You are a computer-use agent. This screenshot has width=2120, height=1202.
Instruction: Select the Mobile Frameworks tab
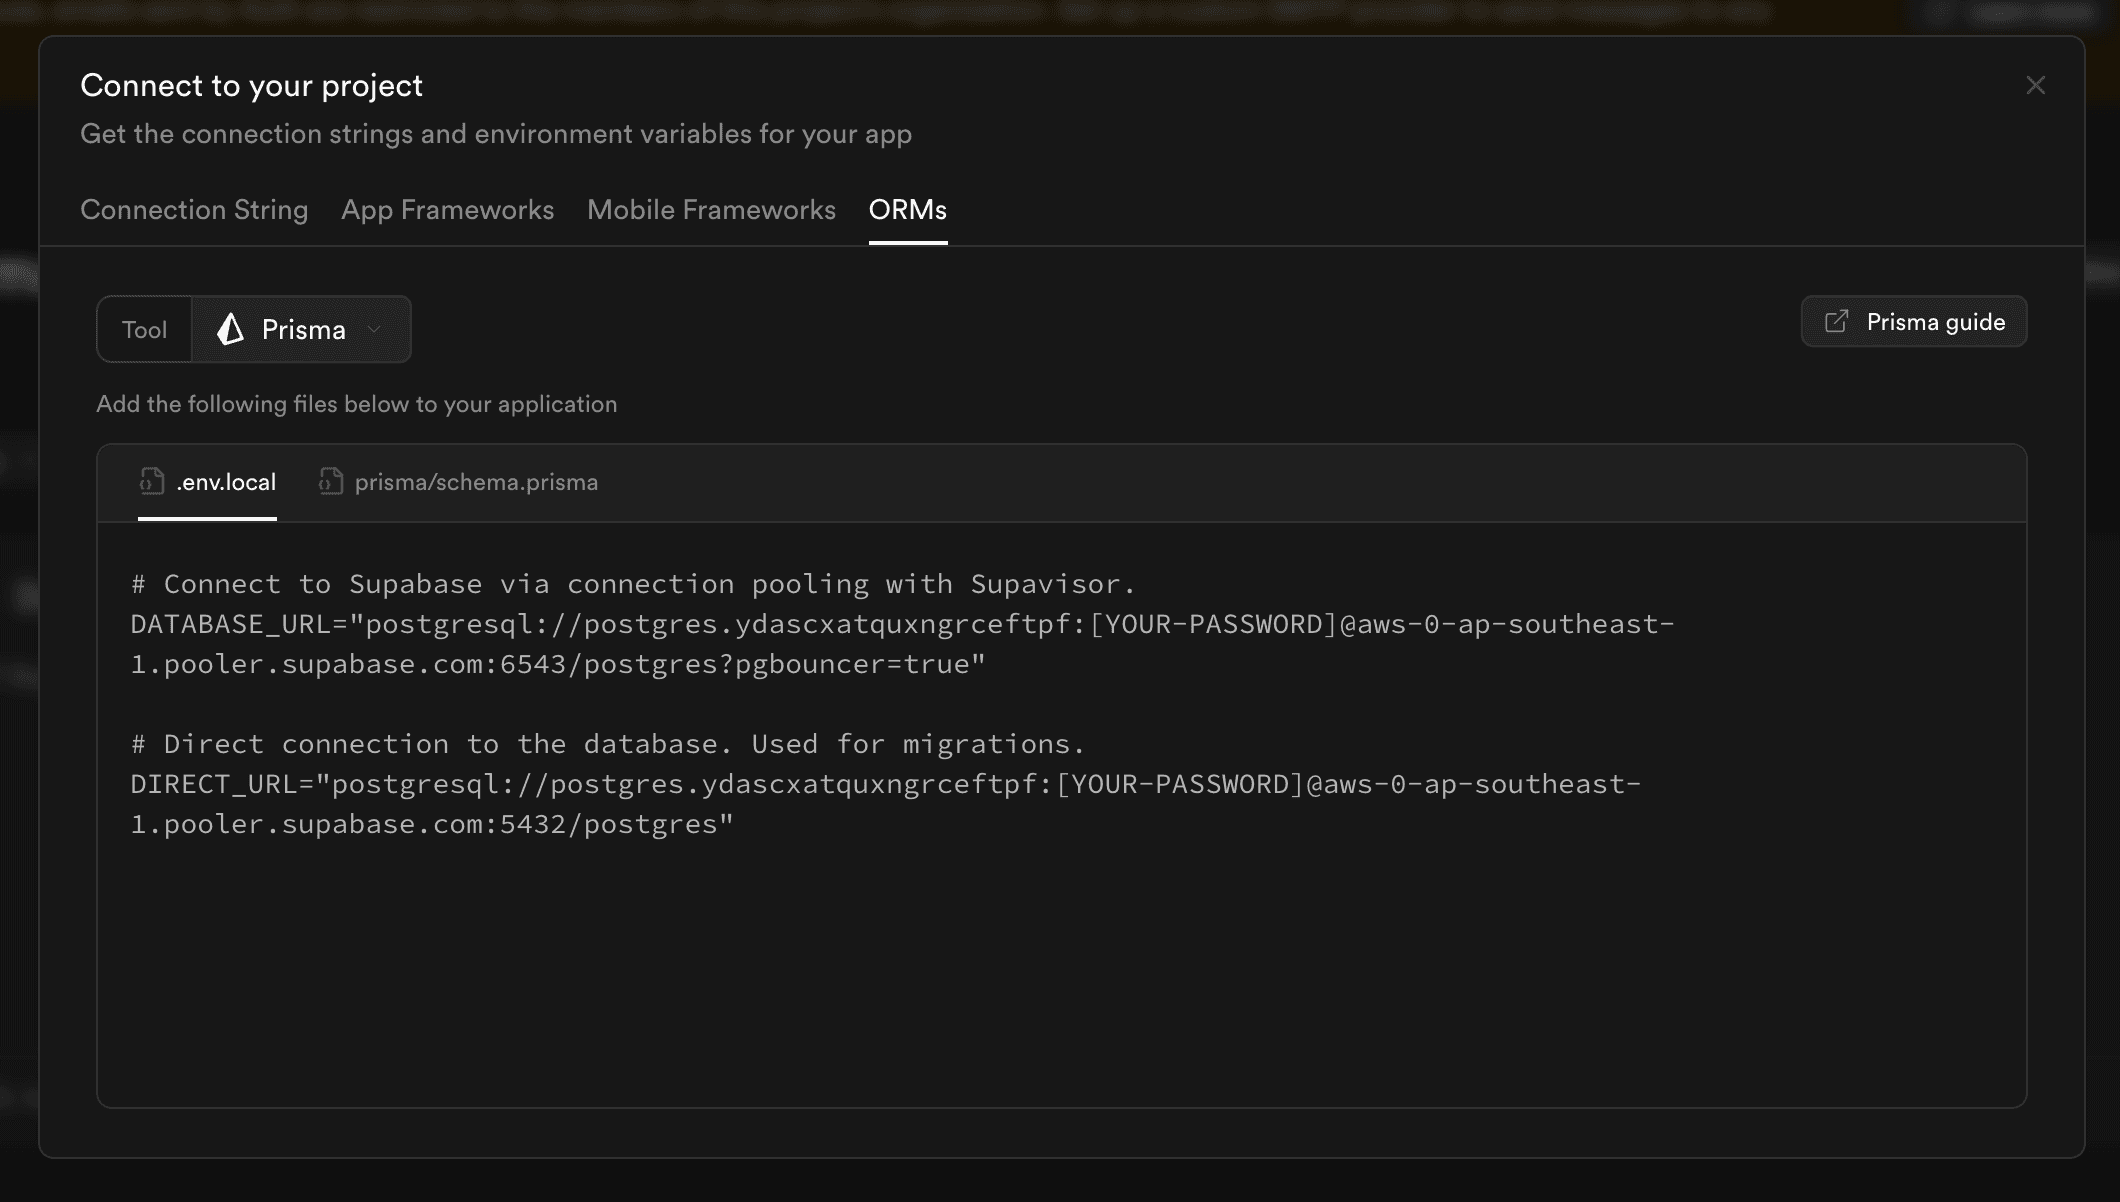(x=711, y=210)
